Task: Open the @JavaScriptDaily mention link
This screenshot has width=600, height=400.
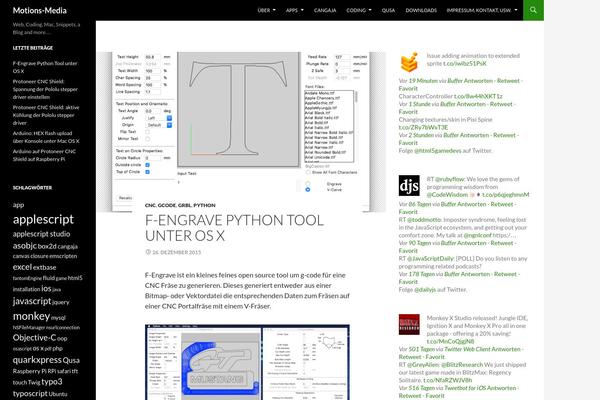Action: [x=430, y=258]
